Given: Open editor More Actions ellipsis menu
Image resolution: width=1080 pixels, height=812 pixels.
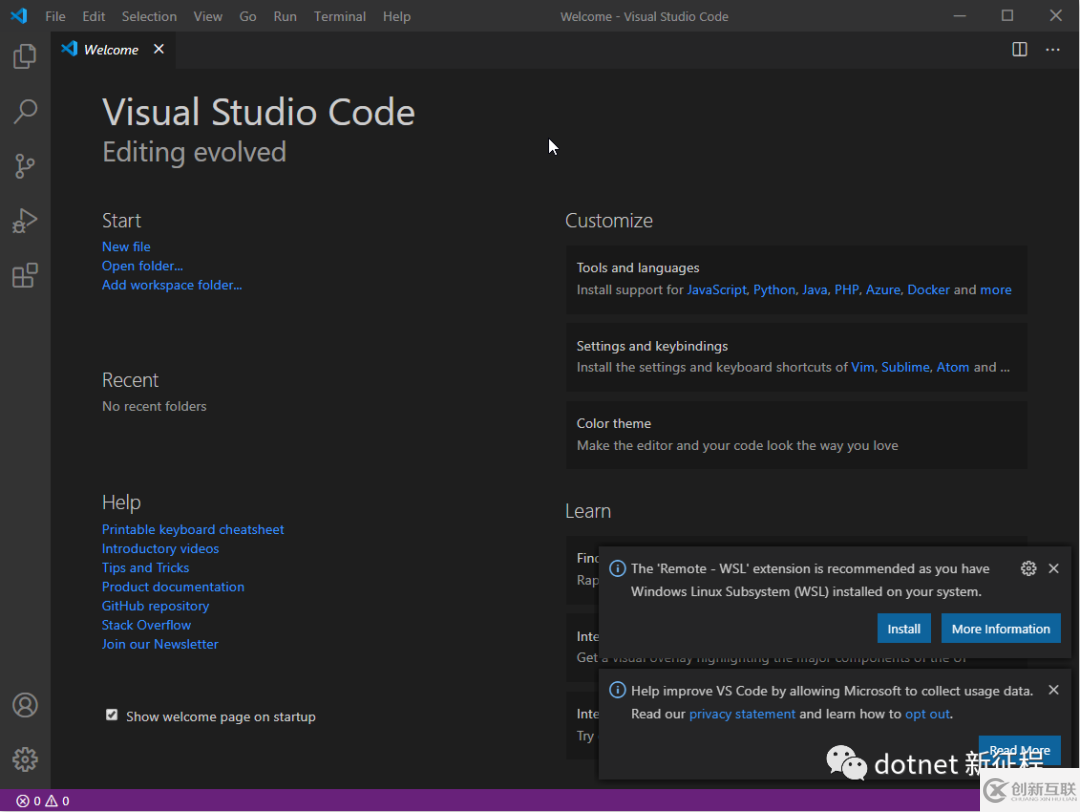Looking at the screenshot, I should [x=1053, y=49].
